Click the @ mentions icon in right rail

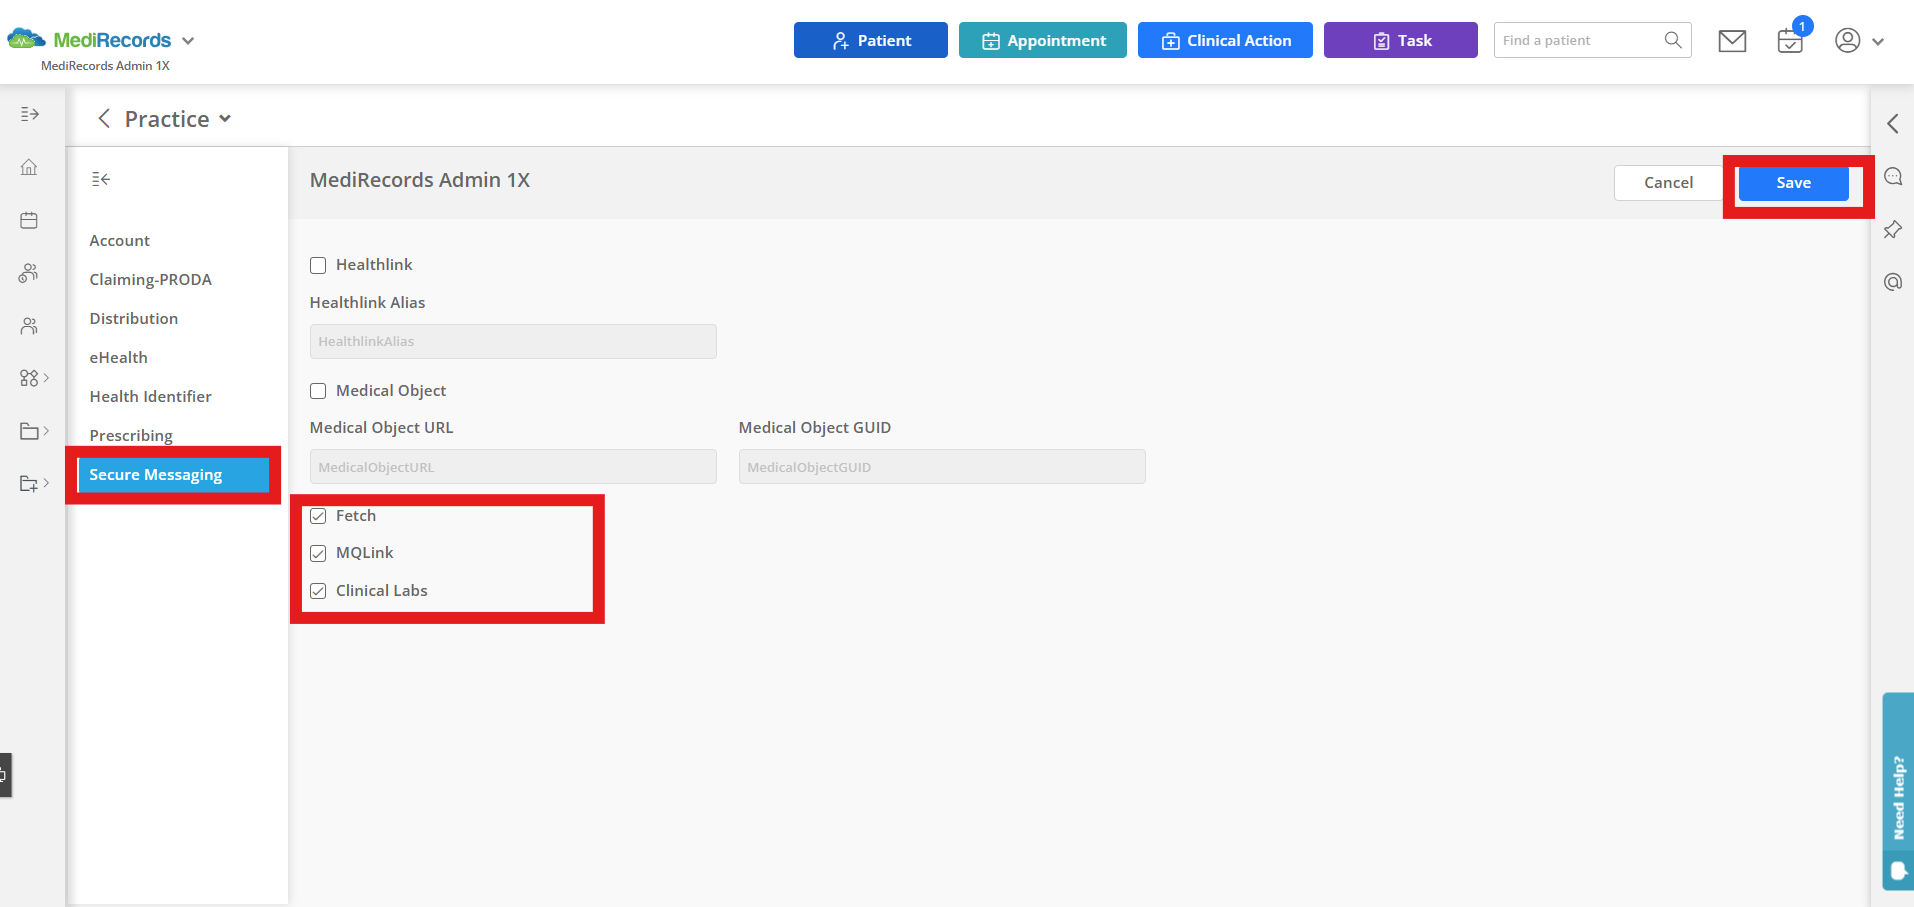click(x=1892, y=282)
